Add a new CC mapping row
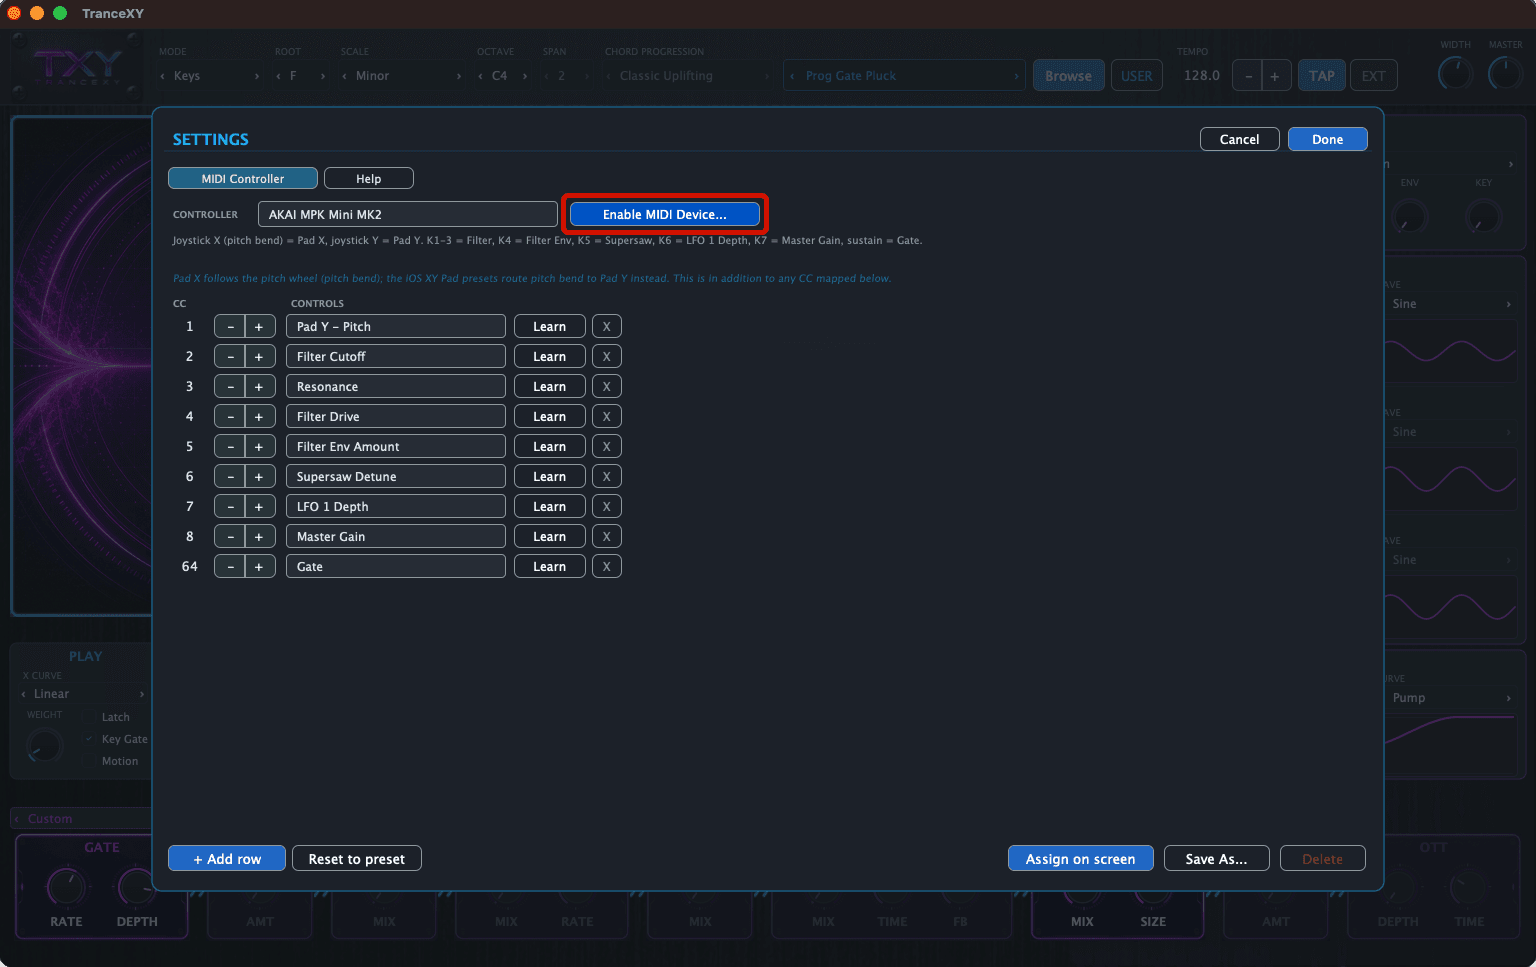This screenshot has width=1536, height=967. click(227, 858)
